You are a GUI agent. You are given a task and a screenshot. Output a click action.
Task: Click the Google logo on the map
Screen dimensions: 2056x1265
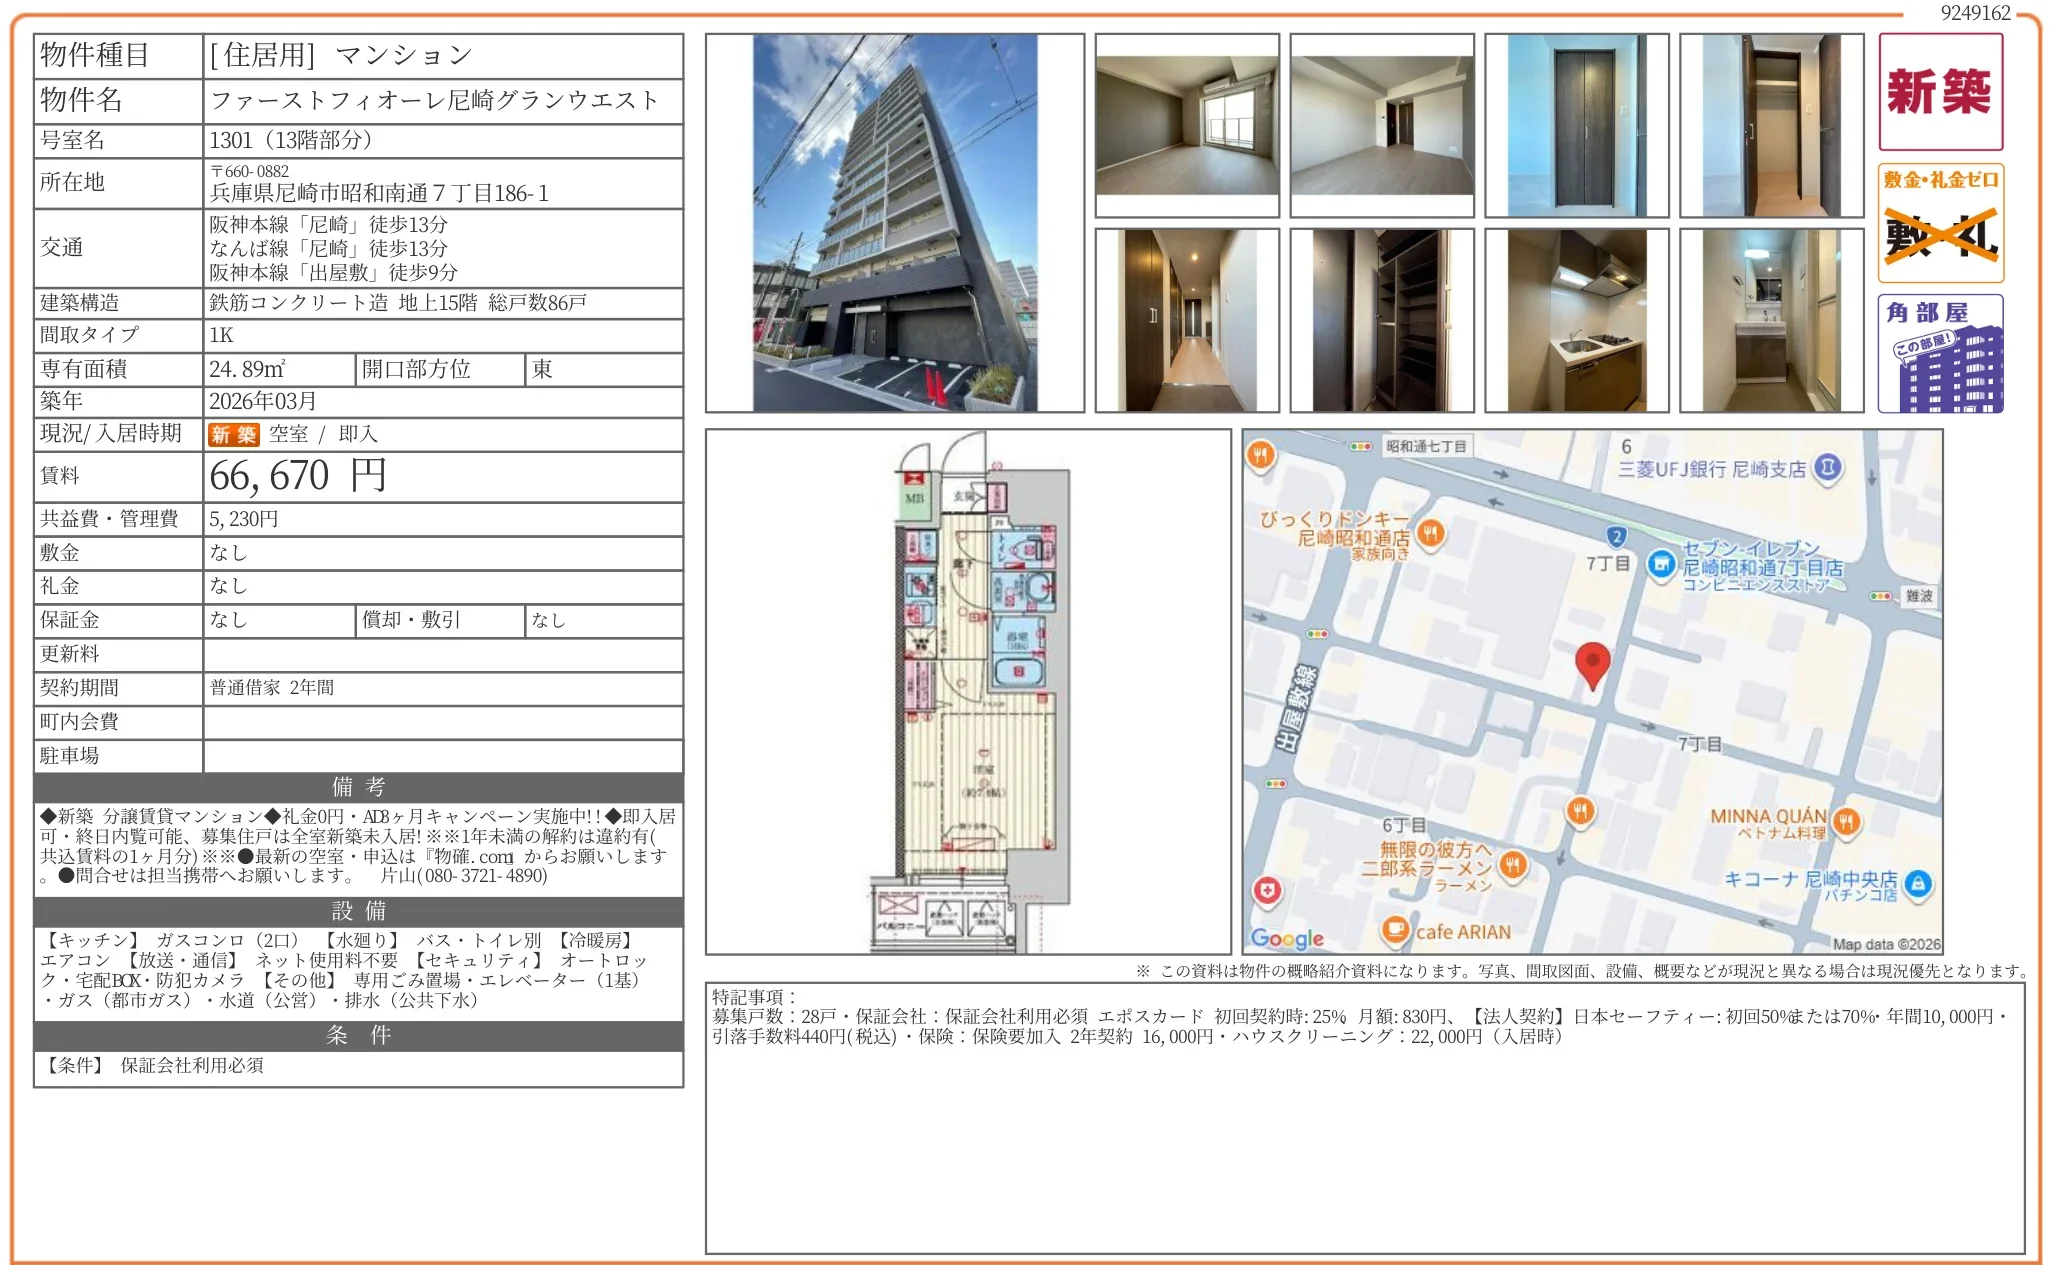(1287, 938)
